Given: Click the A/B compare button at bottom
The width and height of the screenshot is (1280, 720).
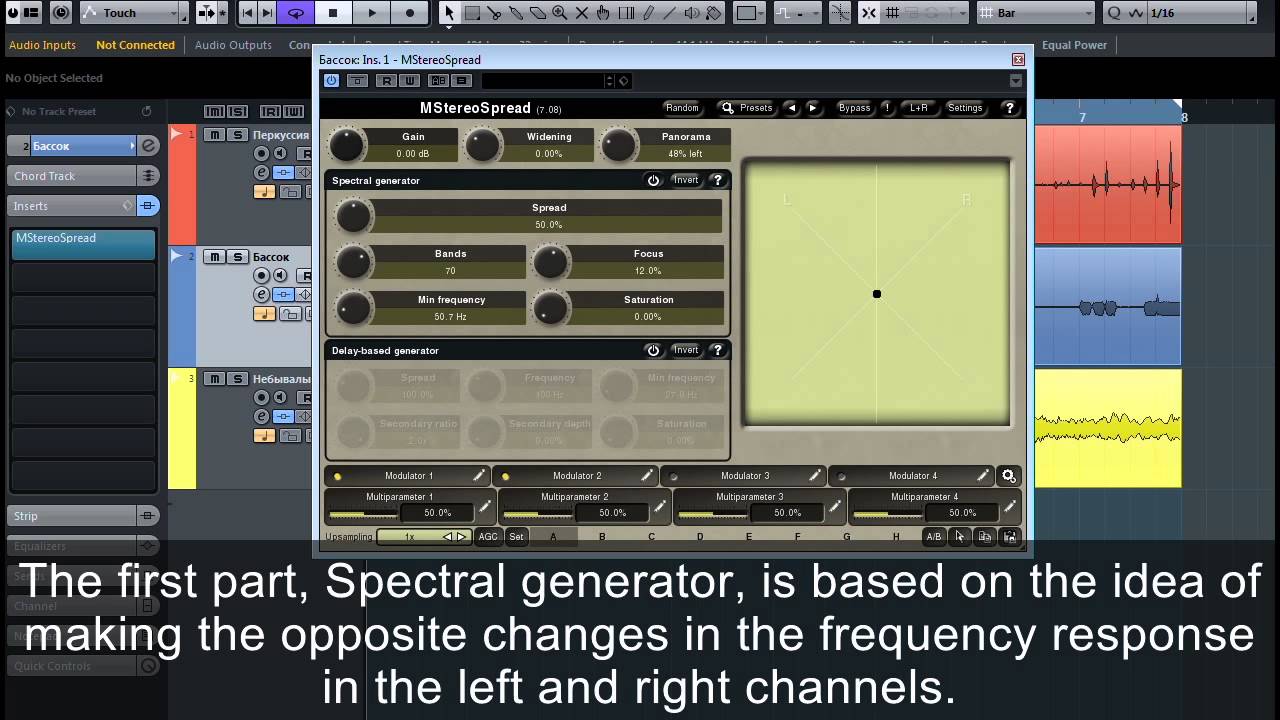Looking at the screenshot, I should click(x=933, y=537).
